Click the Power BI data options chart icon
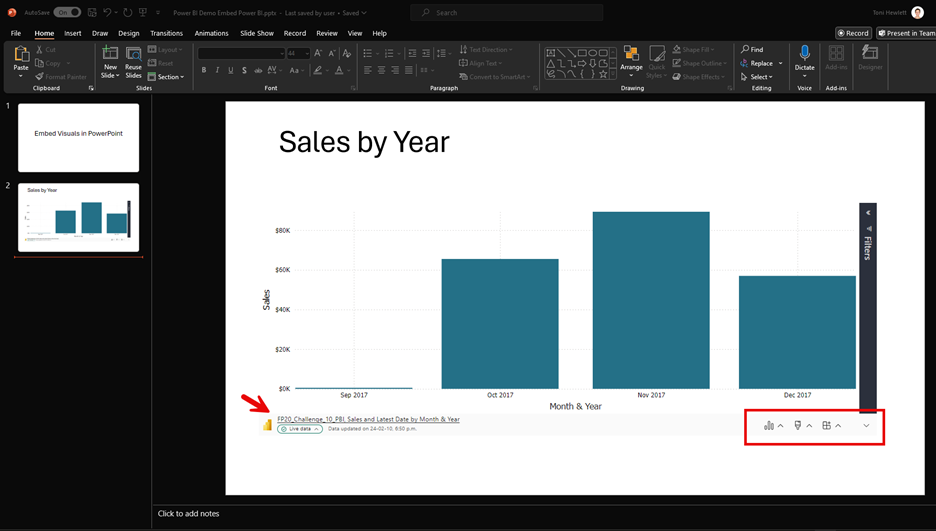Screen dimensions: 936x531 [769, 426]
